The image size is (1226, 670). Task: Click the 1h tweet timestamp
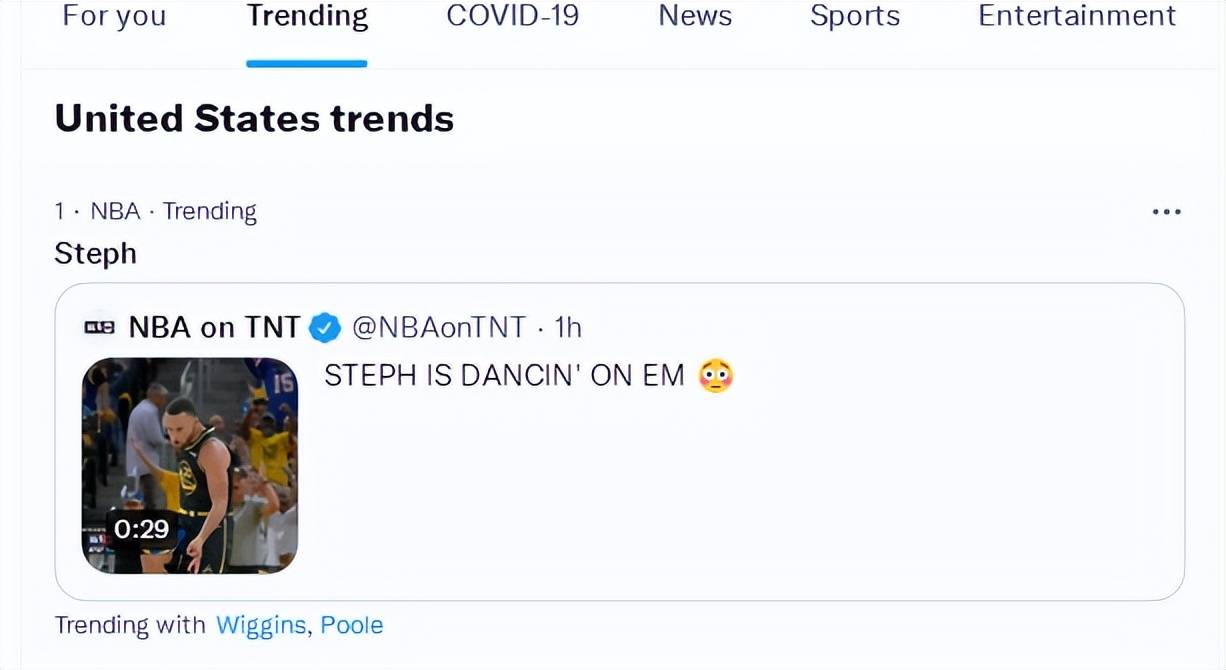(568, 327)
